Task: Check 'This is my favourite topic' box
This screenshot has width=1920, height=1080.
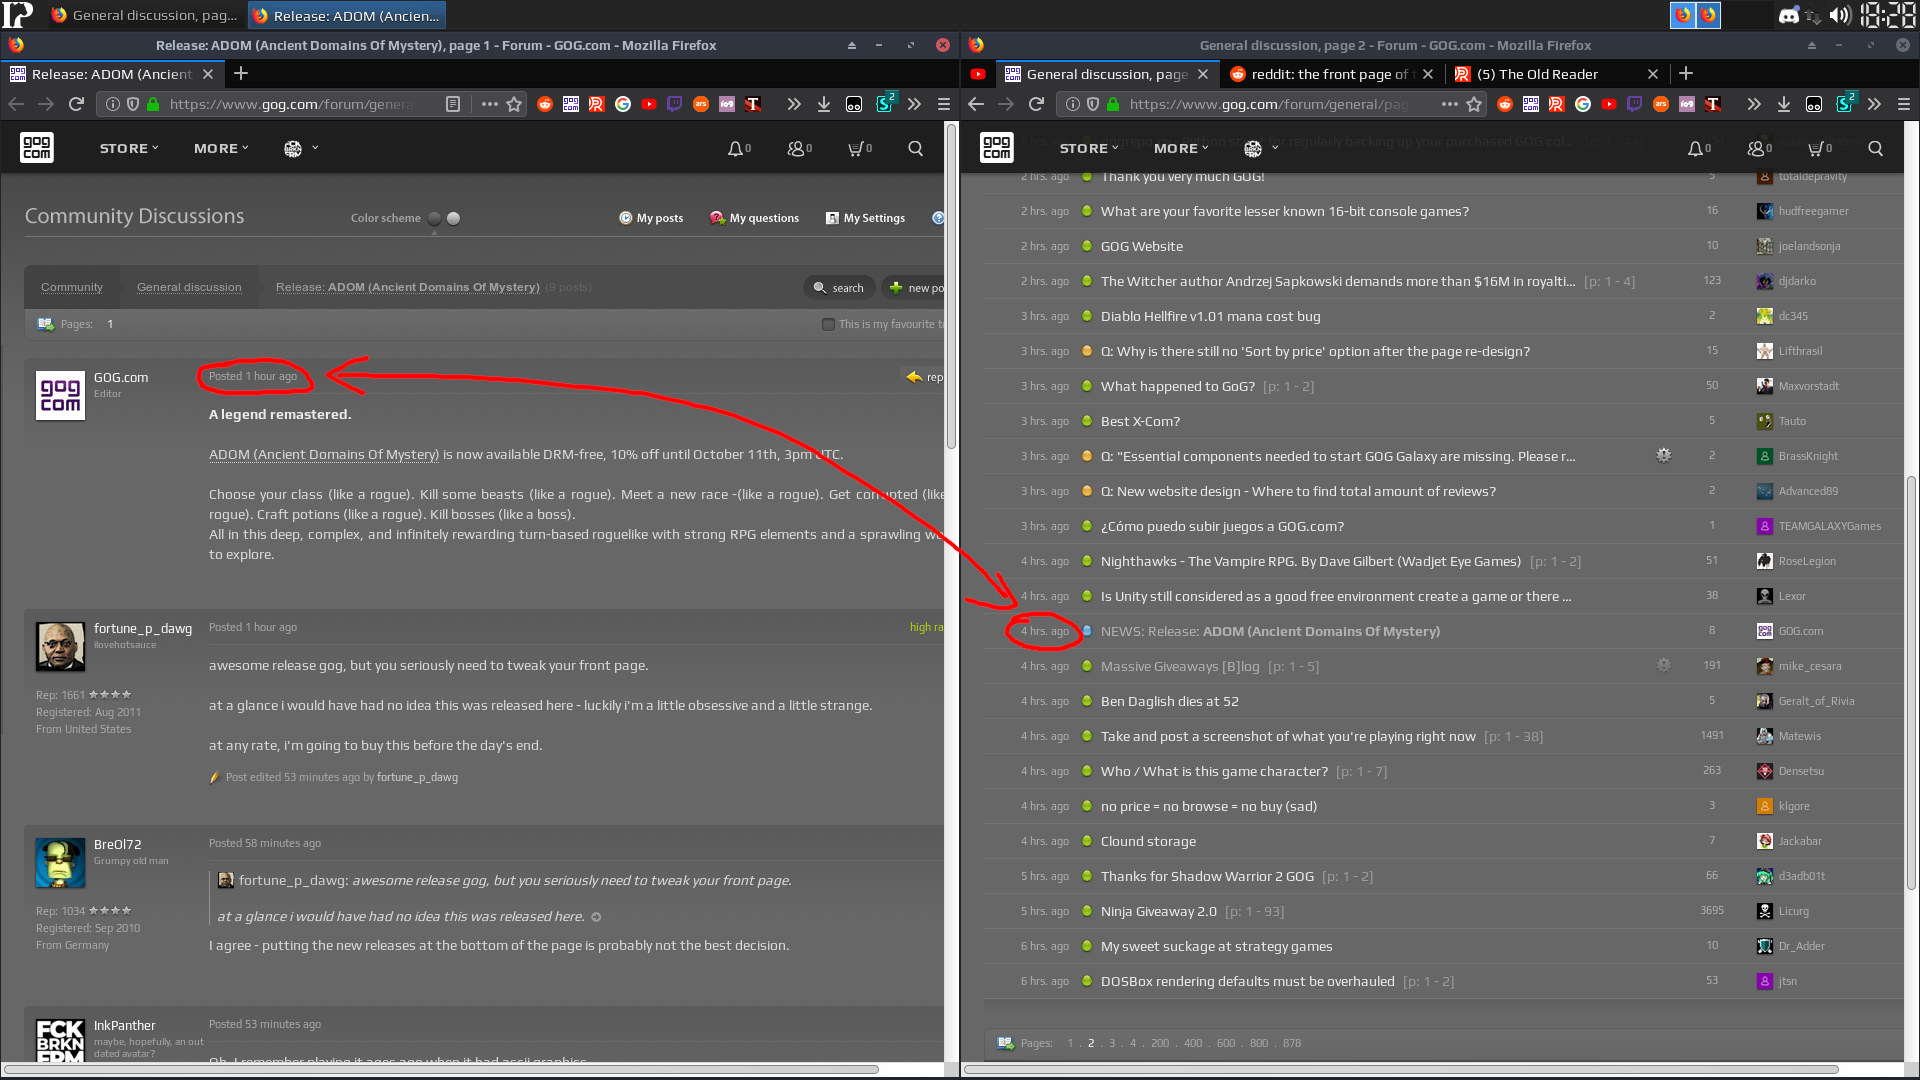Action: coord(828,324)
